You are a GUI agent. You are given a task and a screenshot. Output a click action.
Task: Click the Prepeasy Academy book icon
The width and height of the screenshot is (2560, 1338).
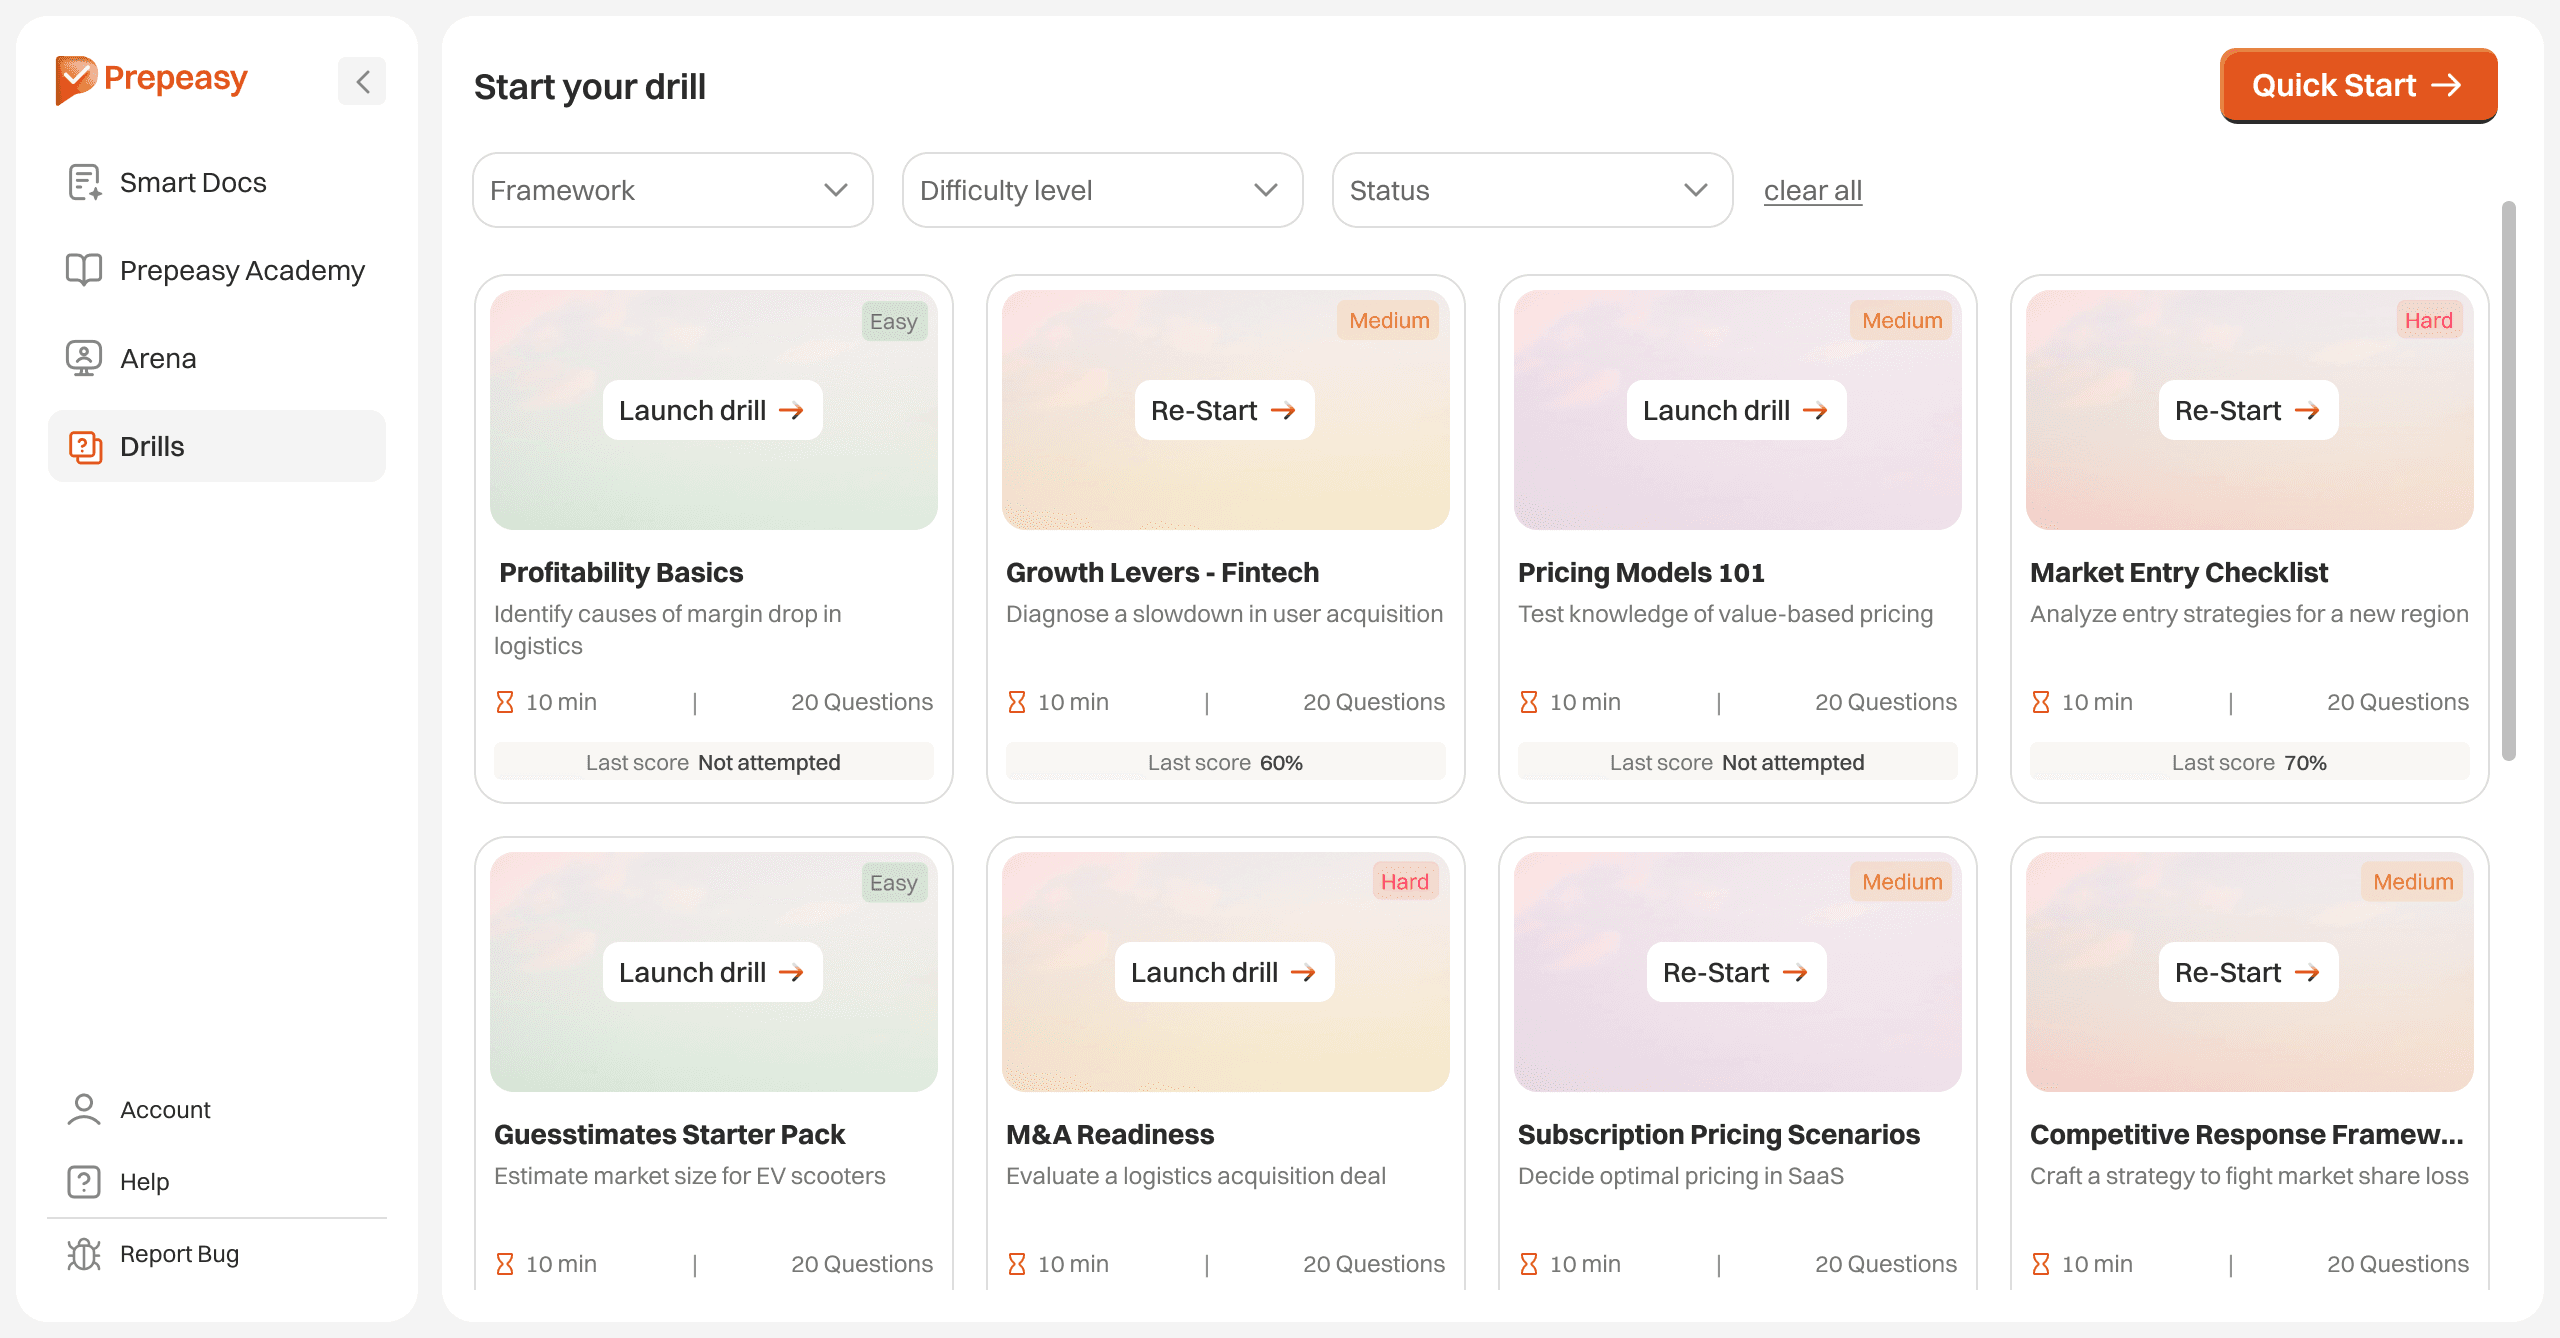pos(84,270)
